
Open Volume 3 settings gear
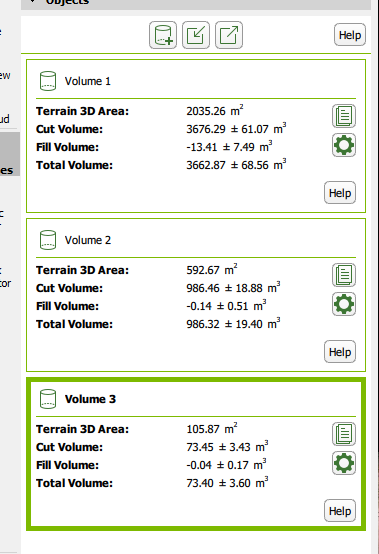[x=344, y=463]
